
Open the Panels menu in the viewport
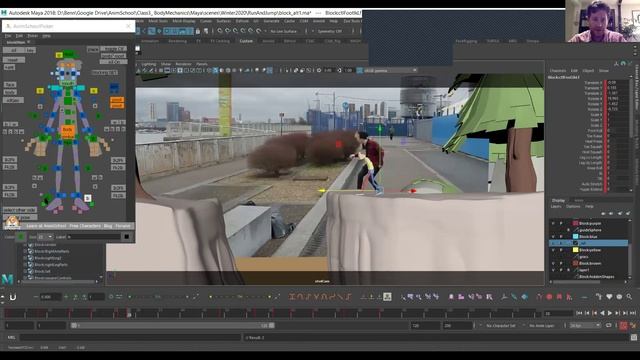click(202, 64)
